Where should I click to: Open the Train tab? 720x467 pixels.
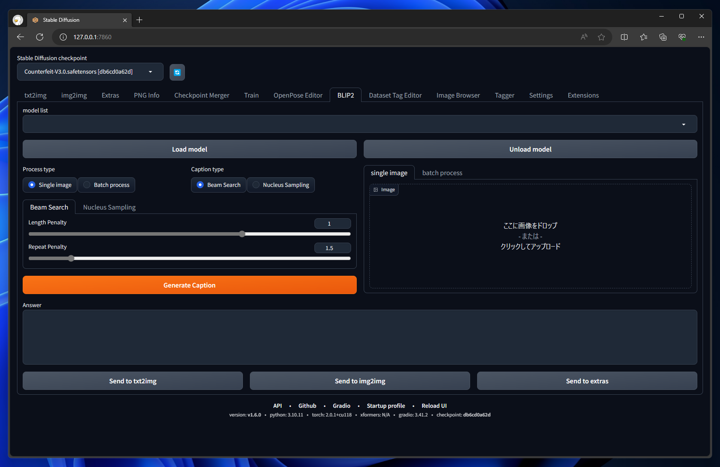(251, 96)
